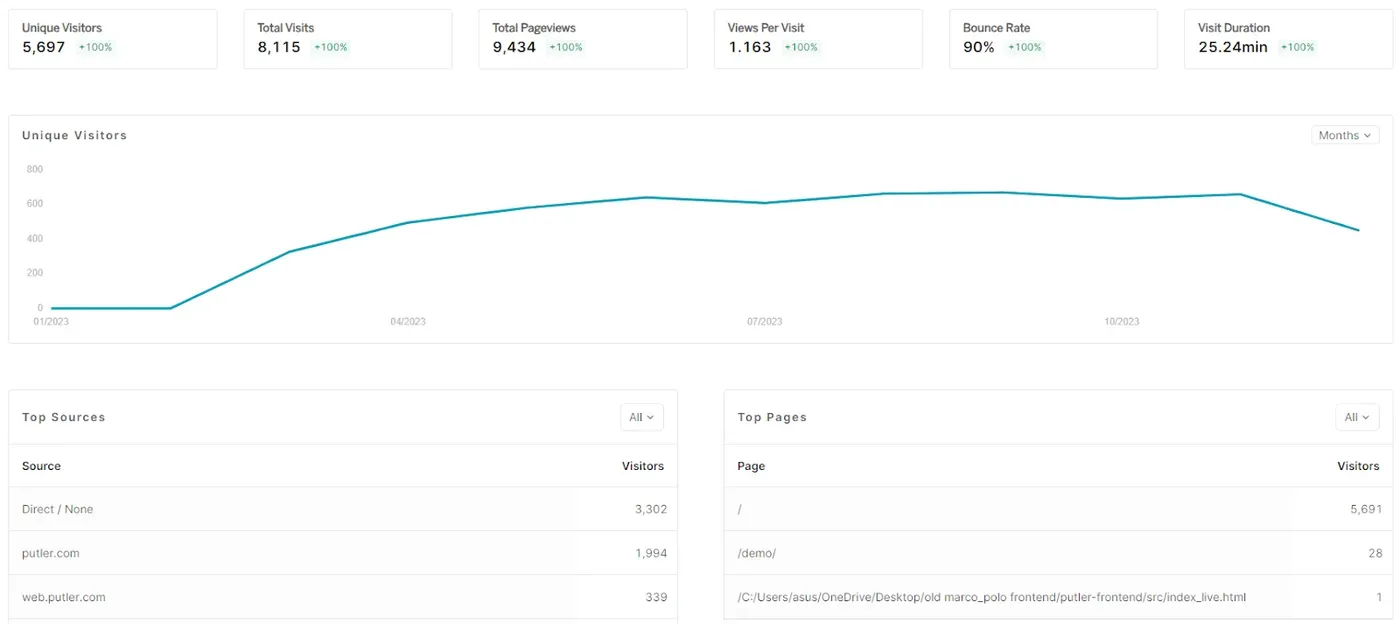Click the 25.24min duration value
This screenshot has width=1400, height=624.
click(1233, 47)
